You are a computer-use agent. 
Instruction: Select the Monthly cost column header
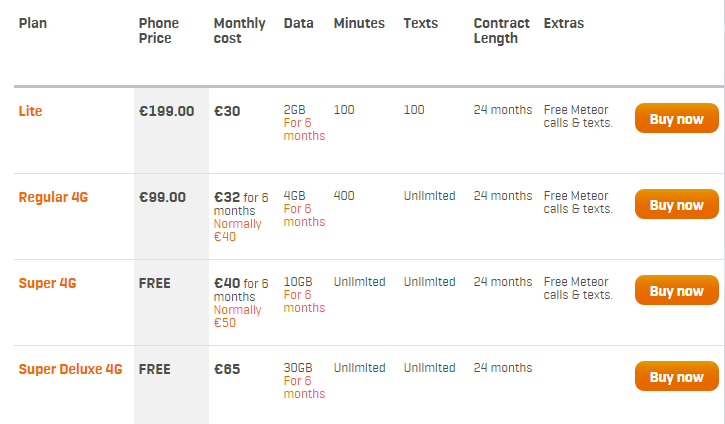coord(240,31)
